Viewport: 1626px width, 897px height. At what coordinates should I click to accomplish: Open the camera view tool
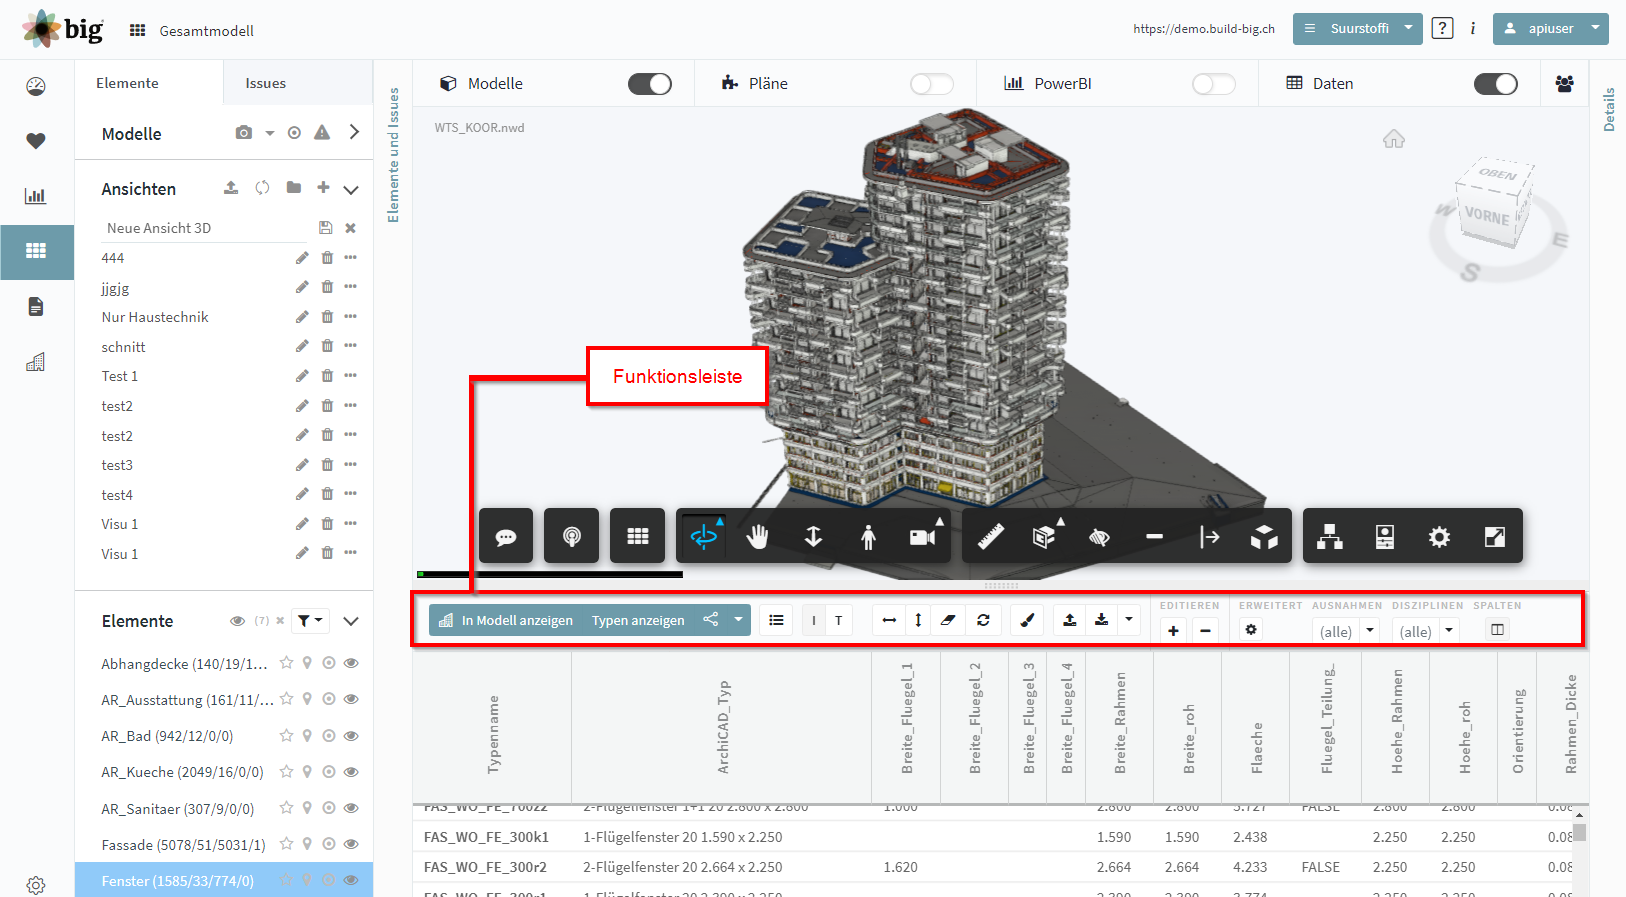(923, 537)
